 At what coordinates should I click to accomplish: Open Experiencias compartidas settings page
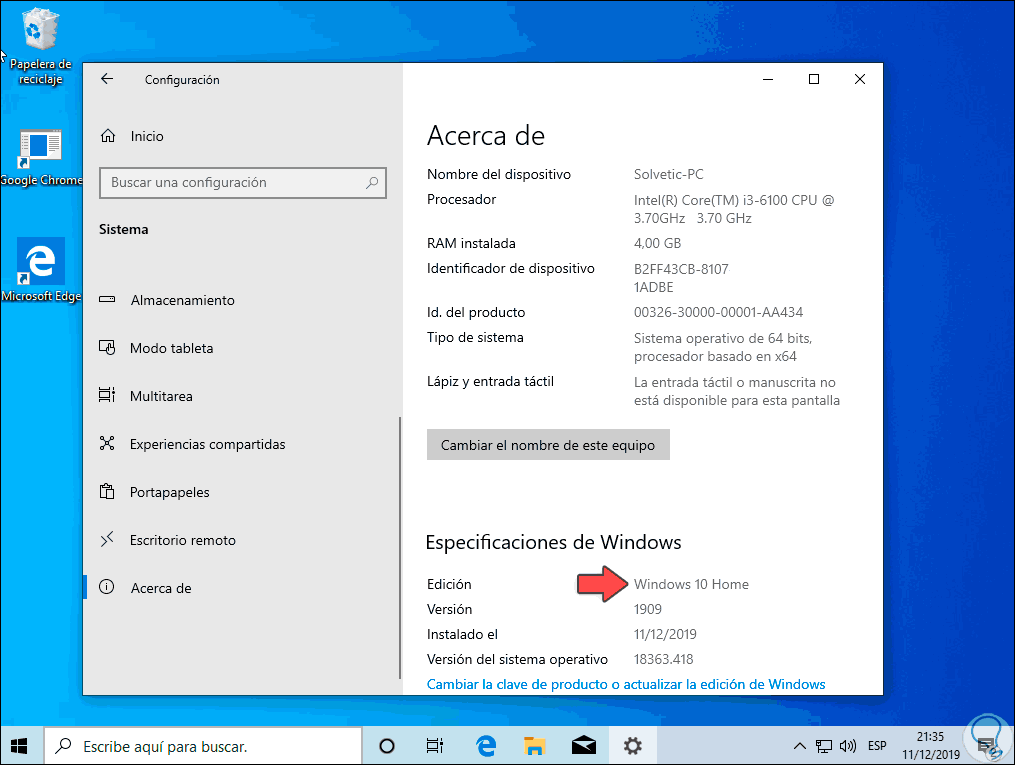click(x=208, y=443)
